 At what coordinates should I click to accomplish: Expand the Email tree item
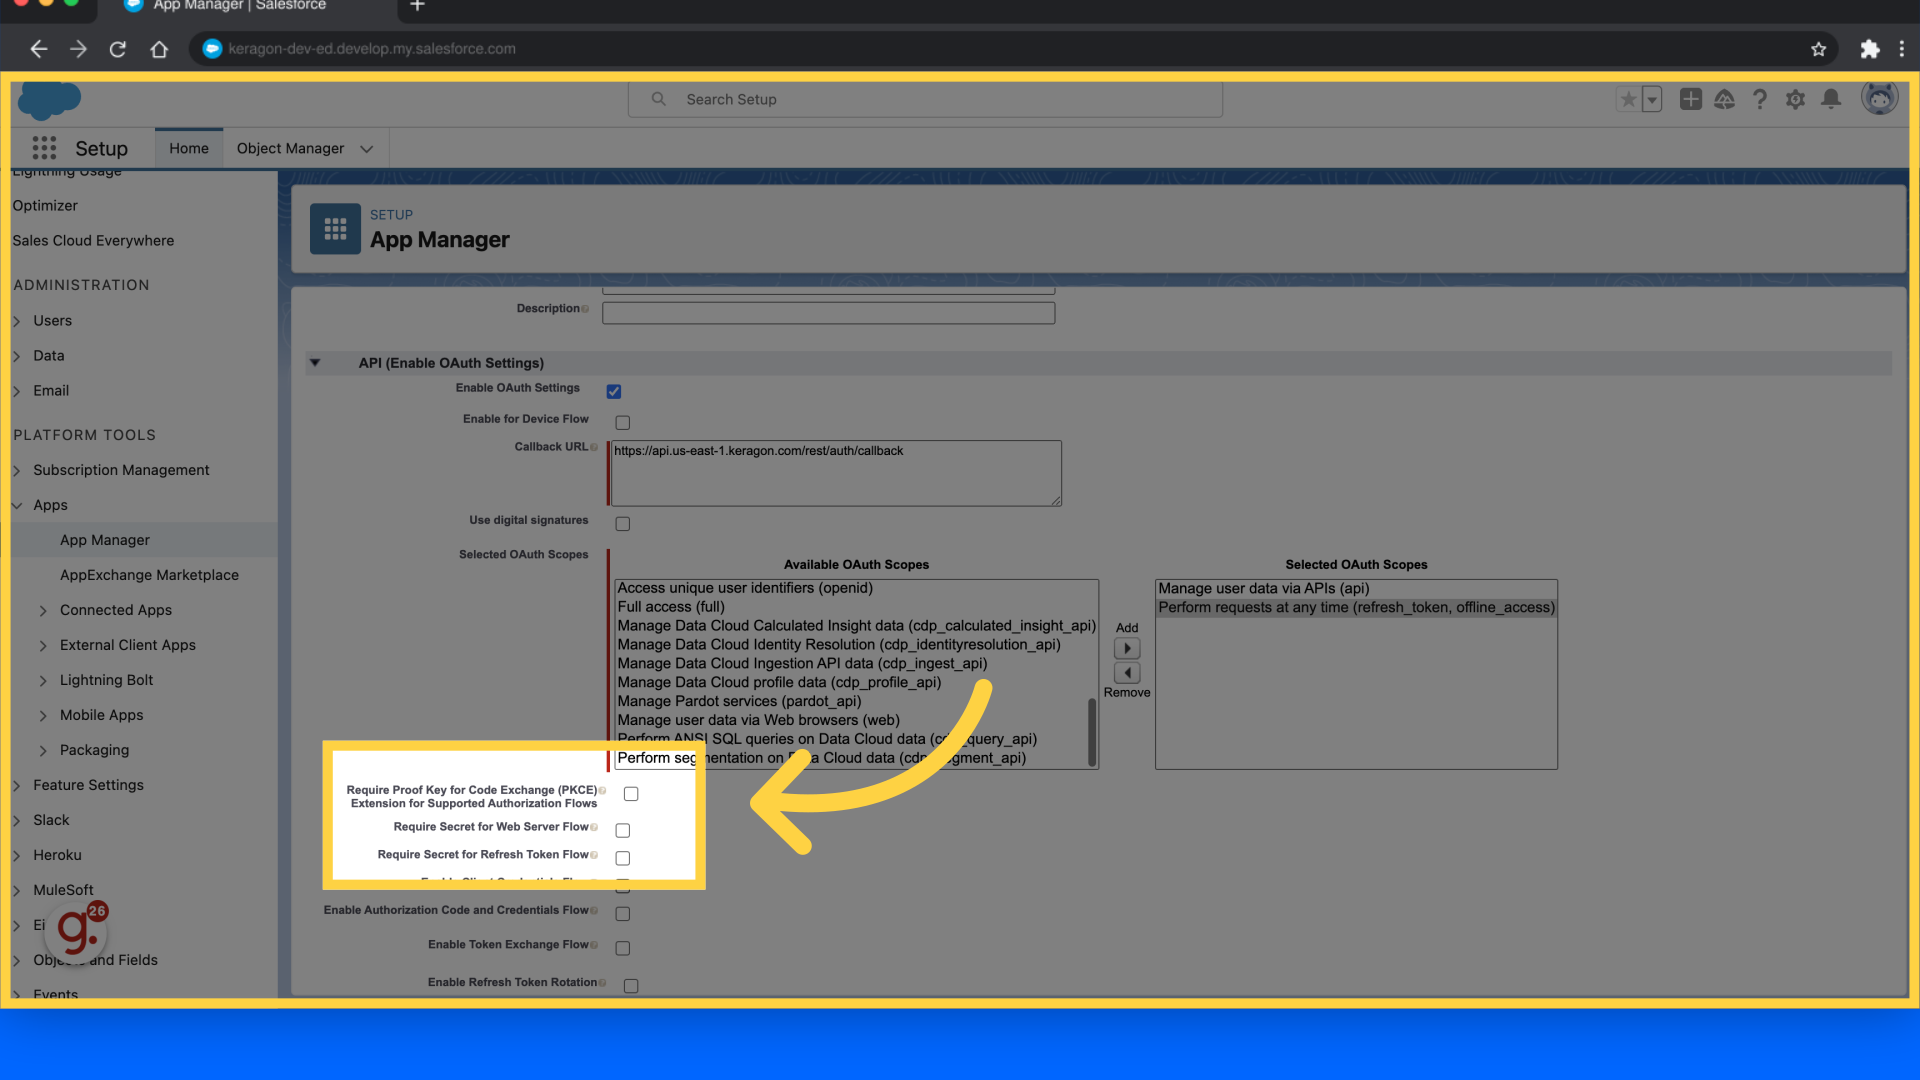(17, 391)
